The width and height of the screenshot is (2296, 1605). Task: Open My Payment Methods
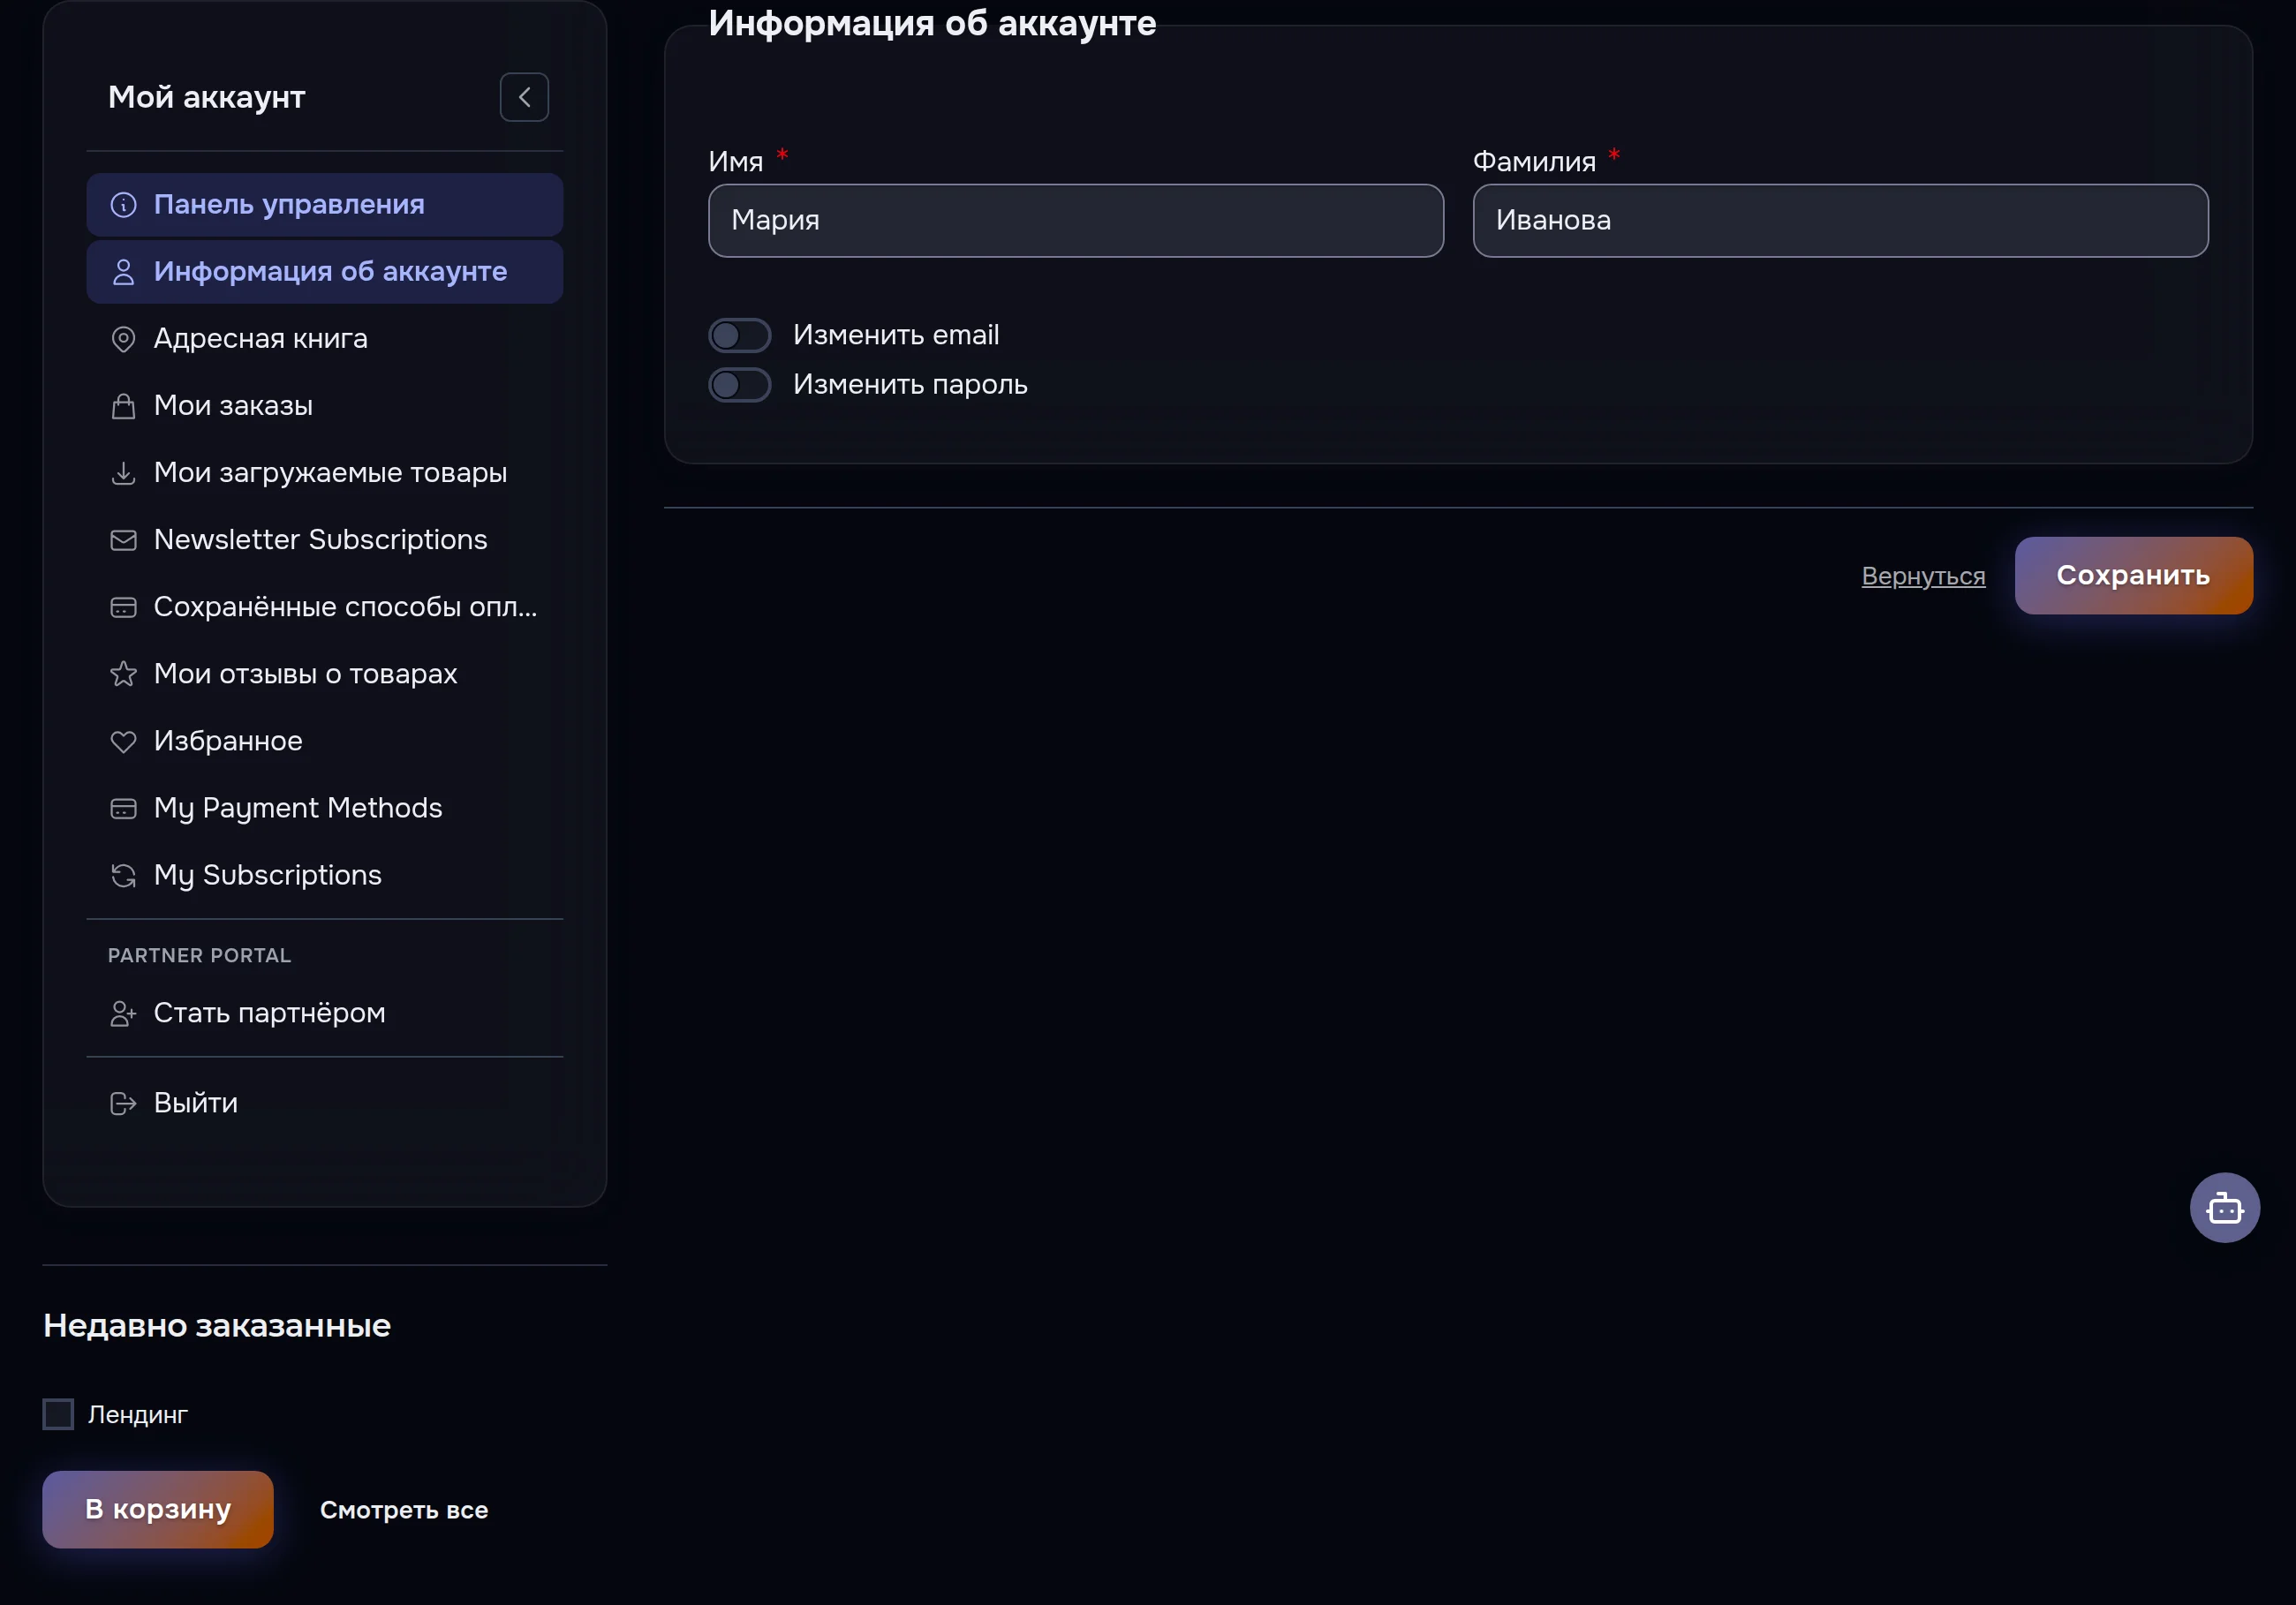[x=325, y=808]
